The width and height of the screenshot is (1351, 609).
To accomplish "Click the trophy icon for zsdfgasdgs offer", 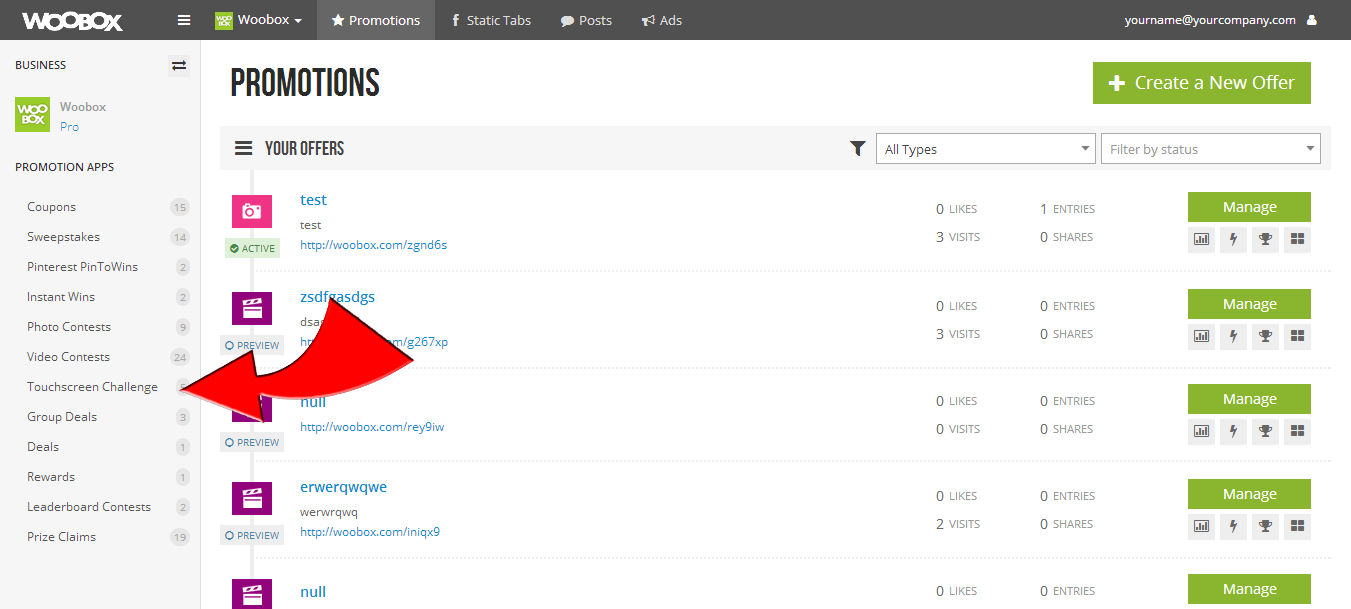I will point(1265,337).
